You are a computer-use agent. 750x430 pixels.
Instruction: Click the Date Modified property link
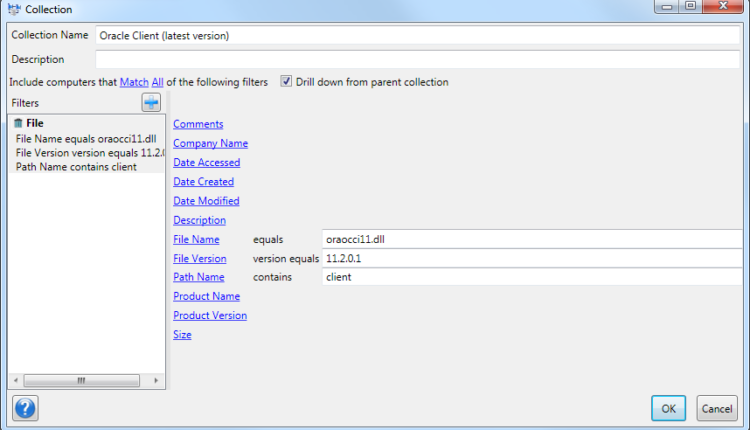coord(206,201)
